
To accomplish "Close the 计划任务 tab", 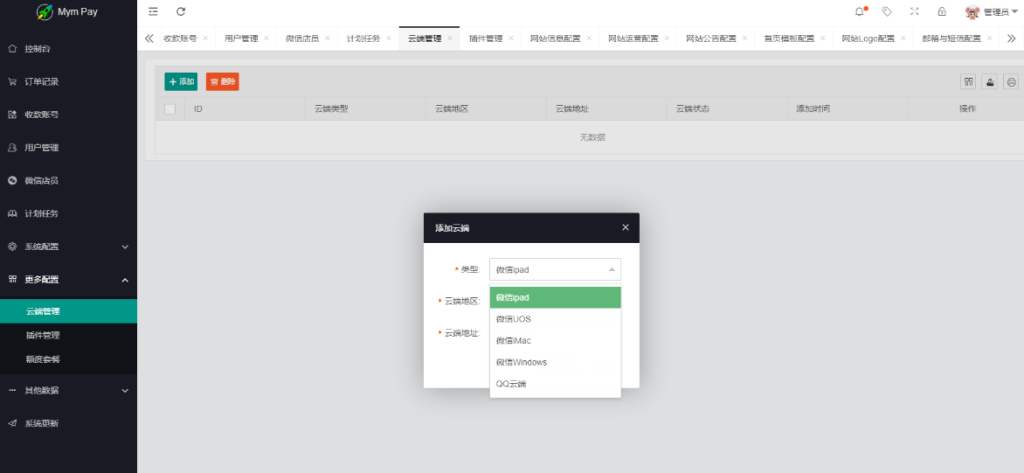I will point(389,39).
